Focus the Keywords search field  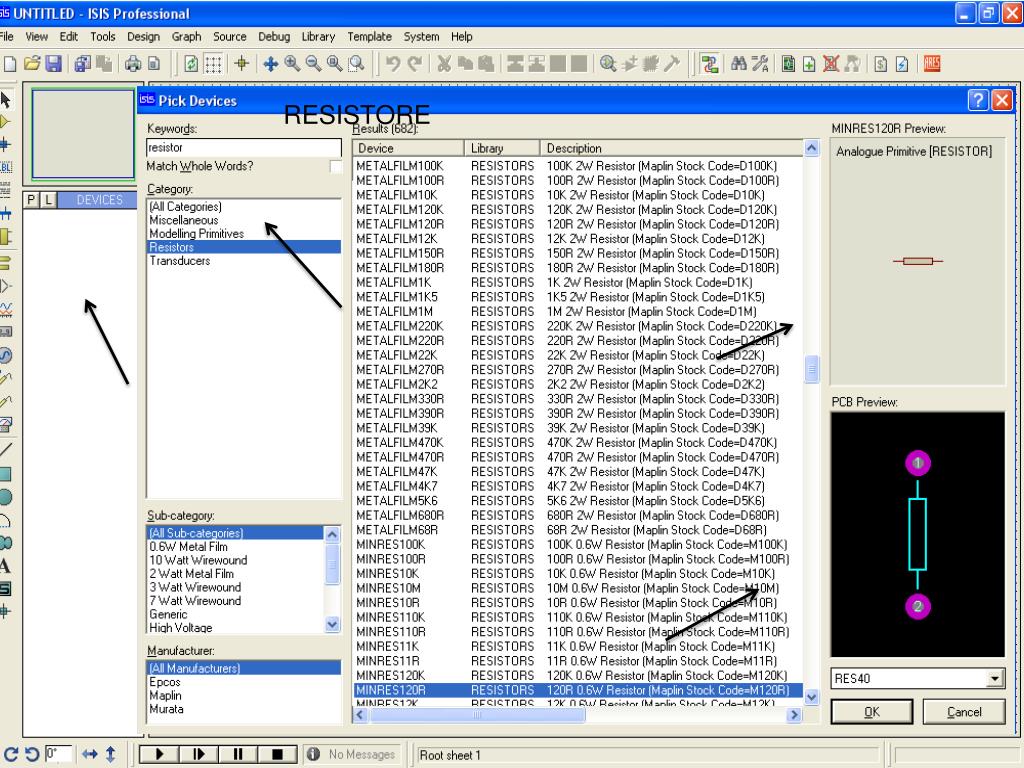pos(244,148)
